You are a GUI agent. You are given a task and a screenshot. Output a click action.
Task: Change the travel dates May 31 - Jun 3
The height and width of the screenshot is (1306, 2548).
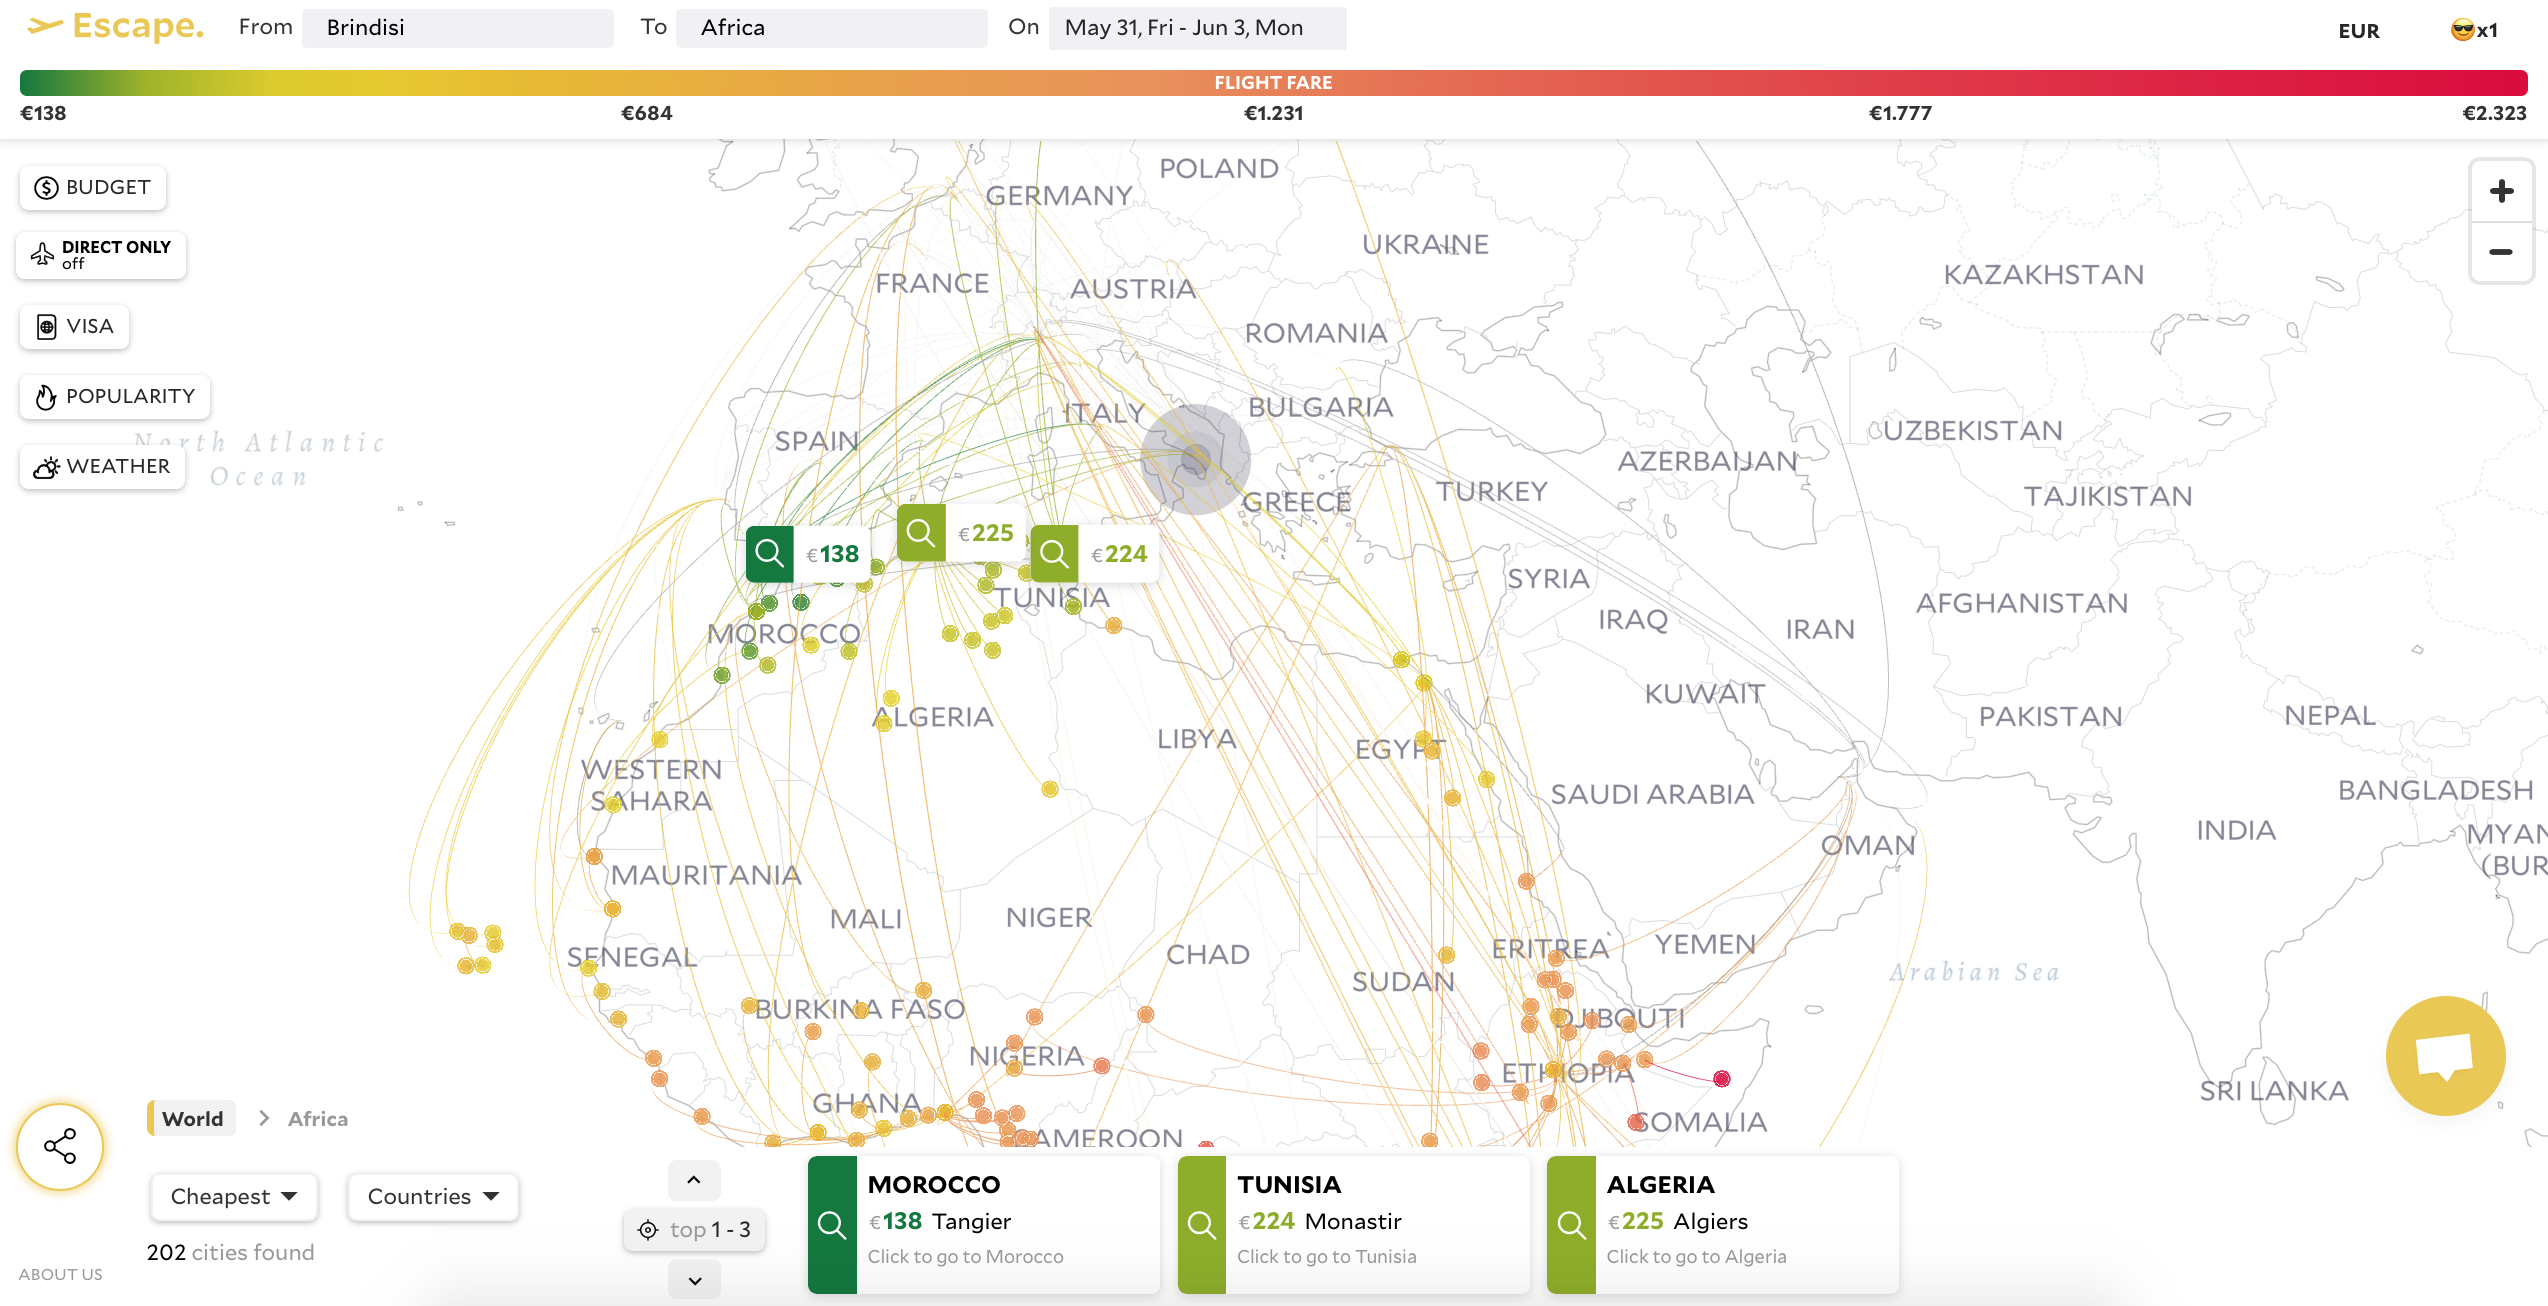[x=1197, y=28]
